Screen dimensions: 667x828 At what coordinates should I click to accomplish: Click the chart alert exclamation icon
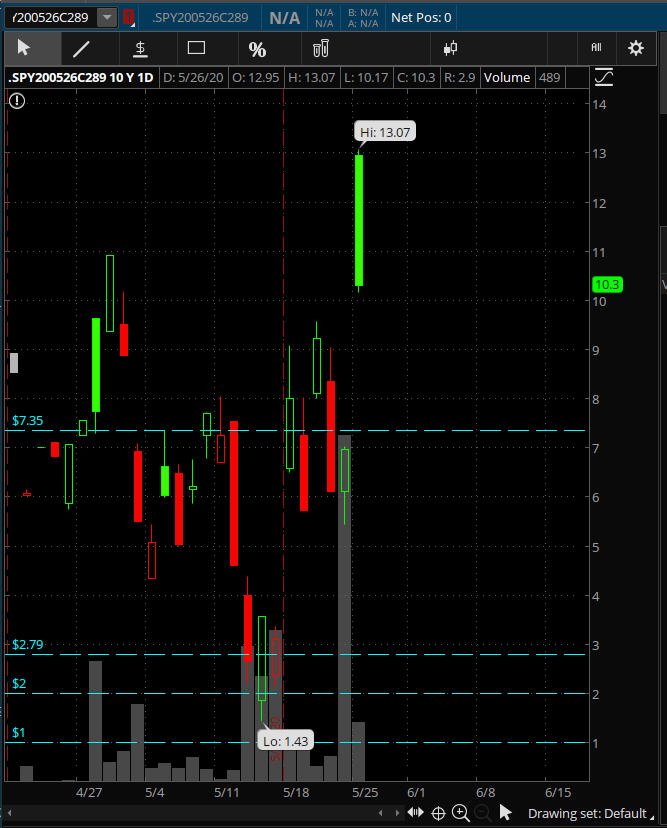(17, 100)
